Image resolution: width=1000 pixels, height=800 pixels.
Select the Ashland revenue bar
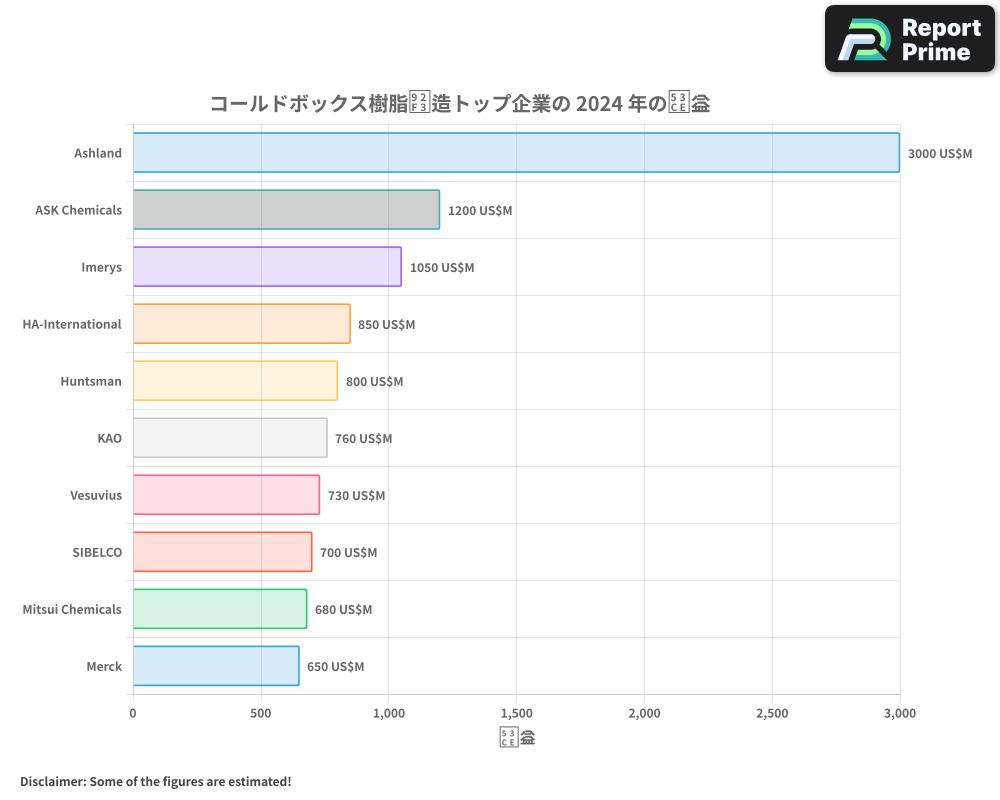tap(515, 153)
